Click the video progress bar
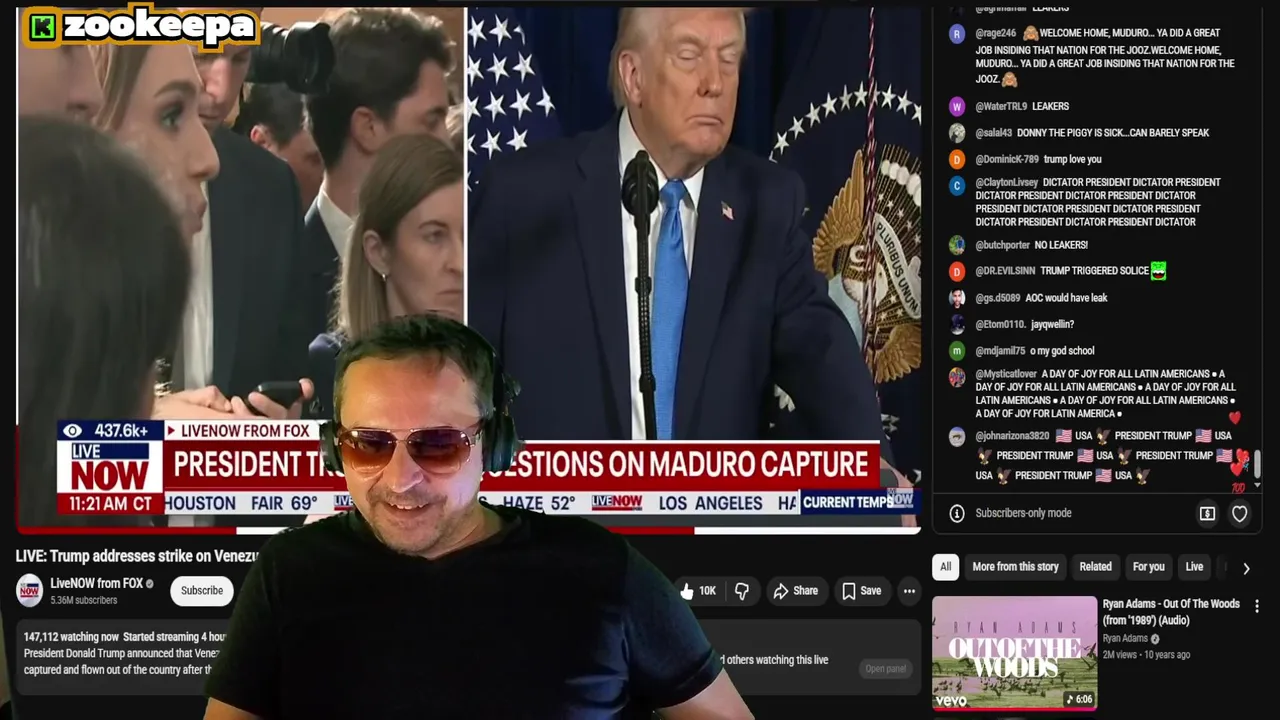The height and width of the screenshot is (720, 1280). 468,530
